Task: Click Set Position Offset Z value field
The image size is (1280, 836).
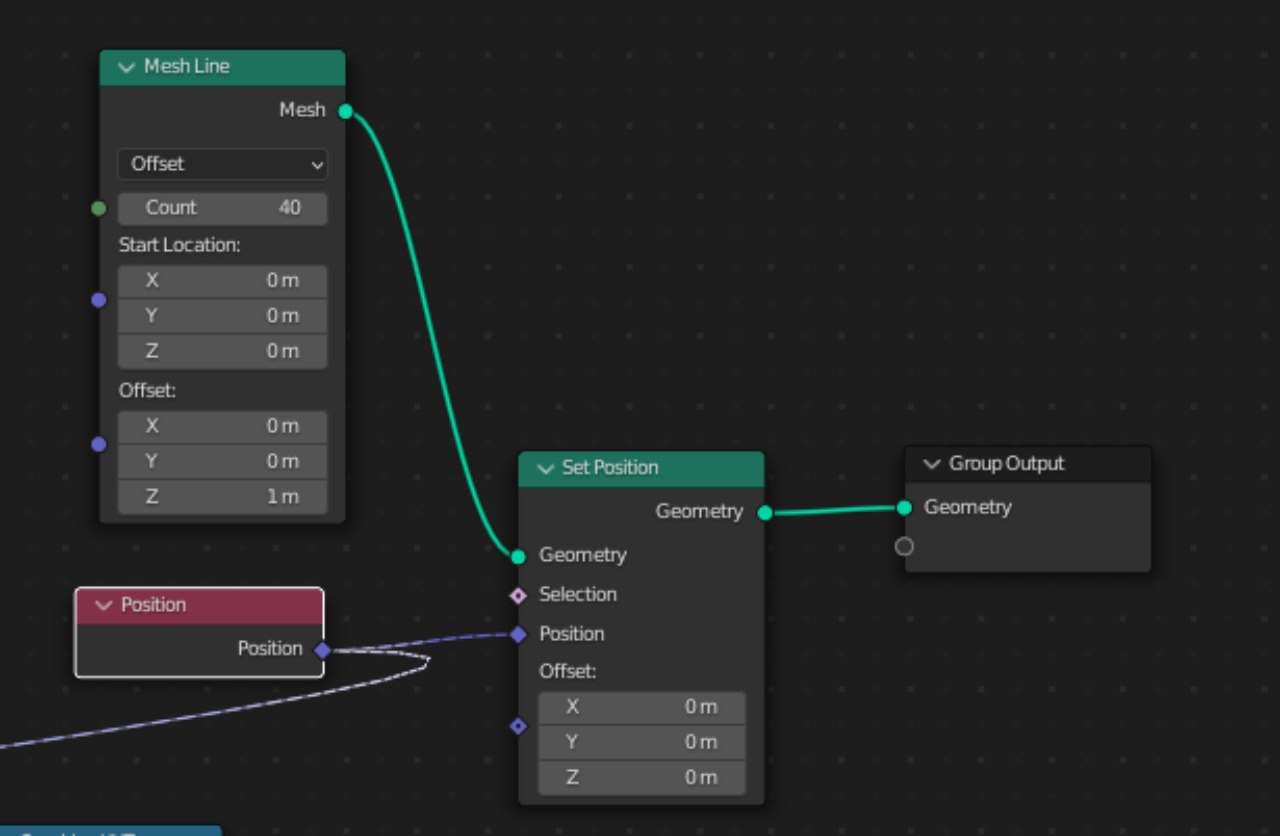Action: point(642,777)
